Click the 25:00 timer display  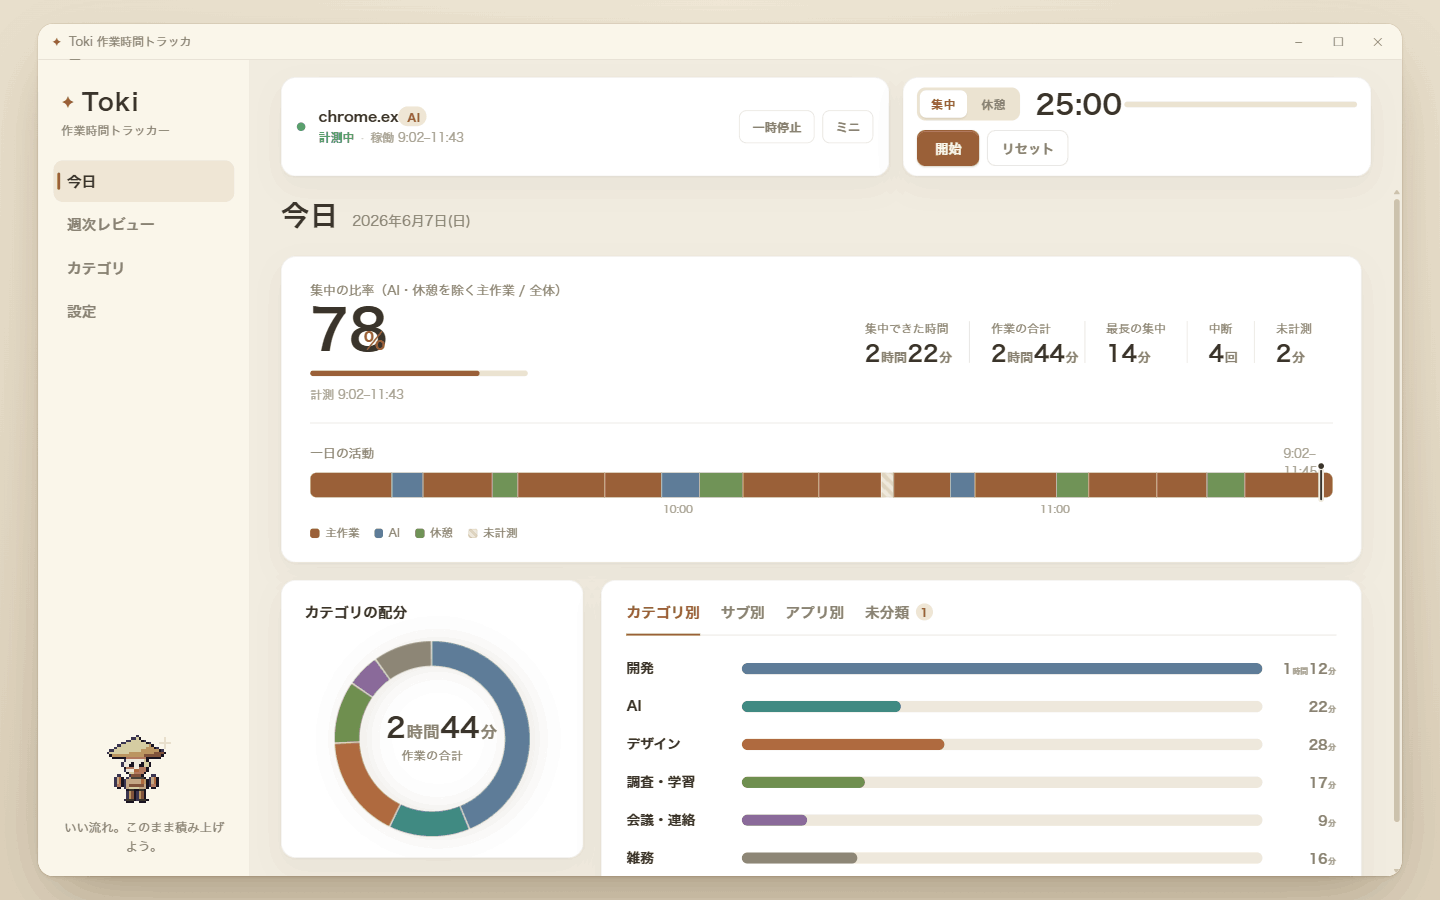(1079, 104)
